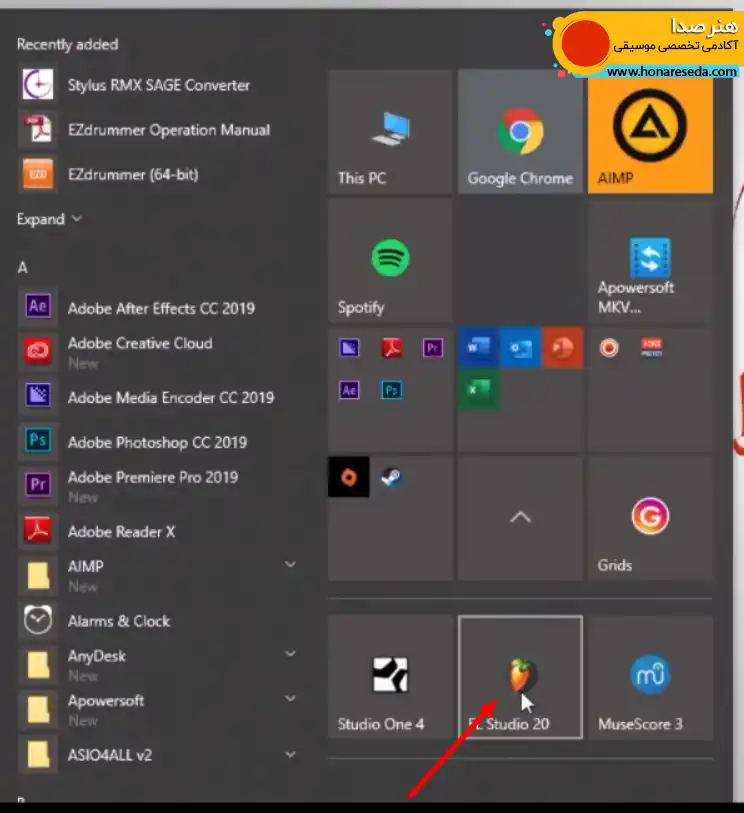Expand the AIMP folder chevron in app list
This screenshot has height=813, width=744.
point(291,564)
